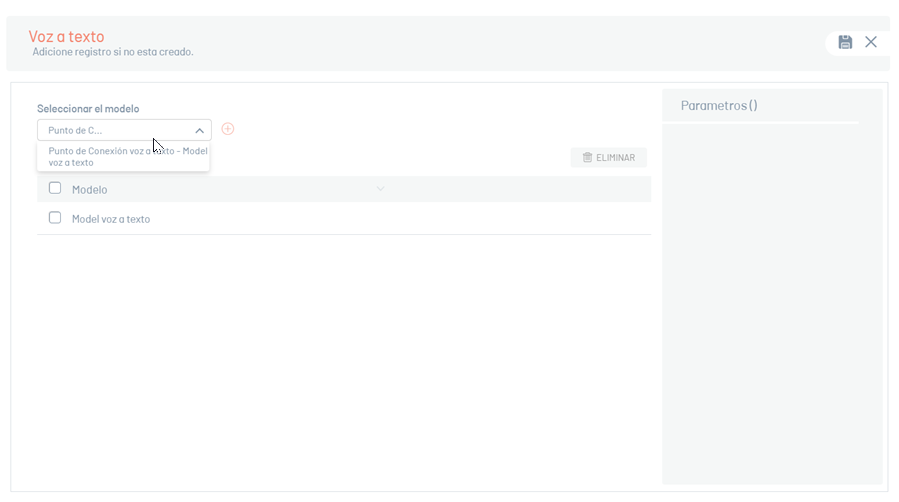Add a new model with the plus icon
This screenshot has height=502, width=899.
pyautogui.click(x=228, y=129)
